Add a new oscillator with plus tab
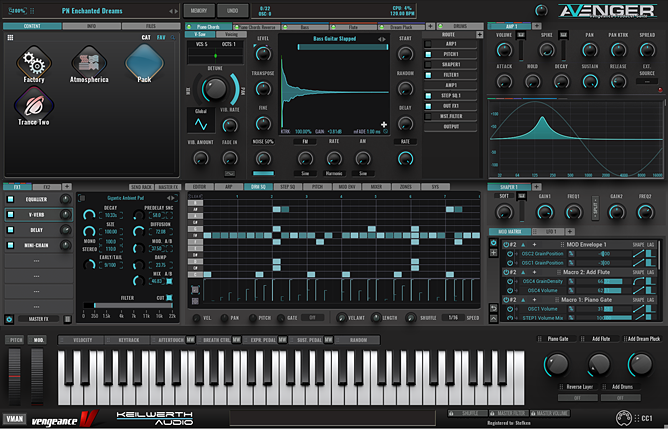The image size is (668, 429). 430,26
